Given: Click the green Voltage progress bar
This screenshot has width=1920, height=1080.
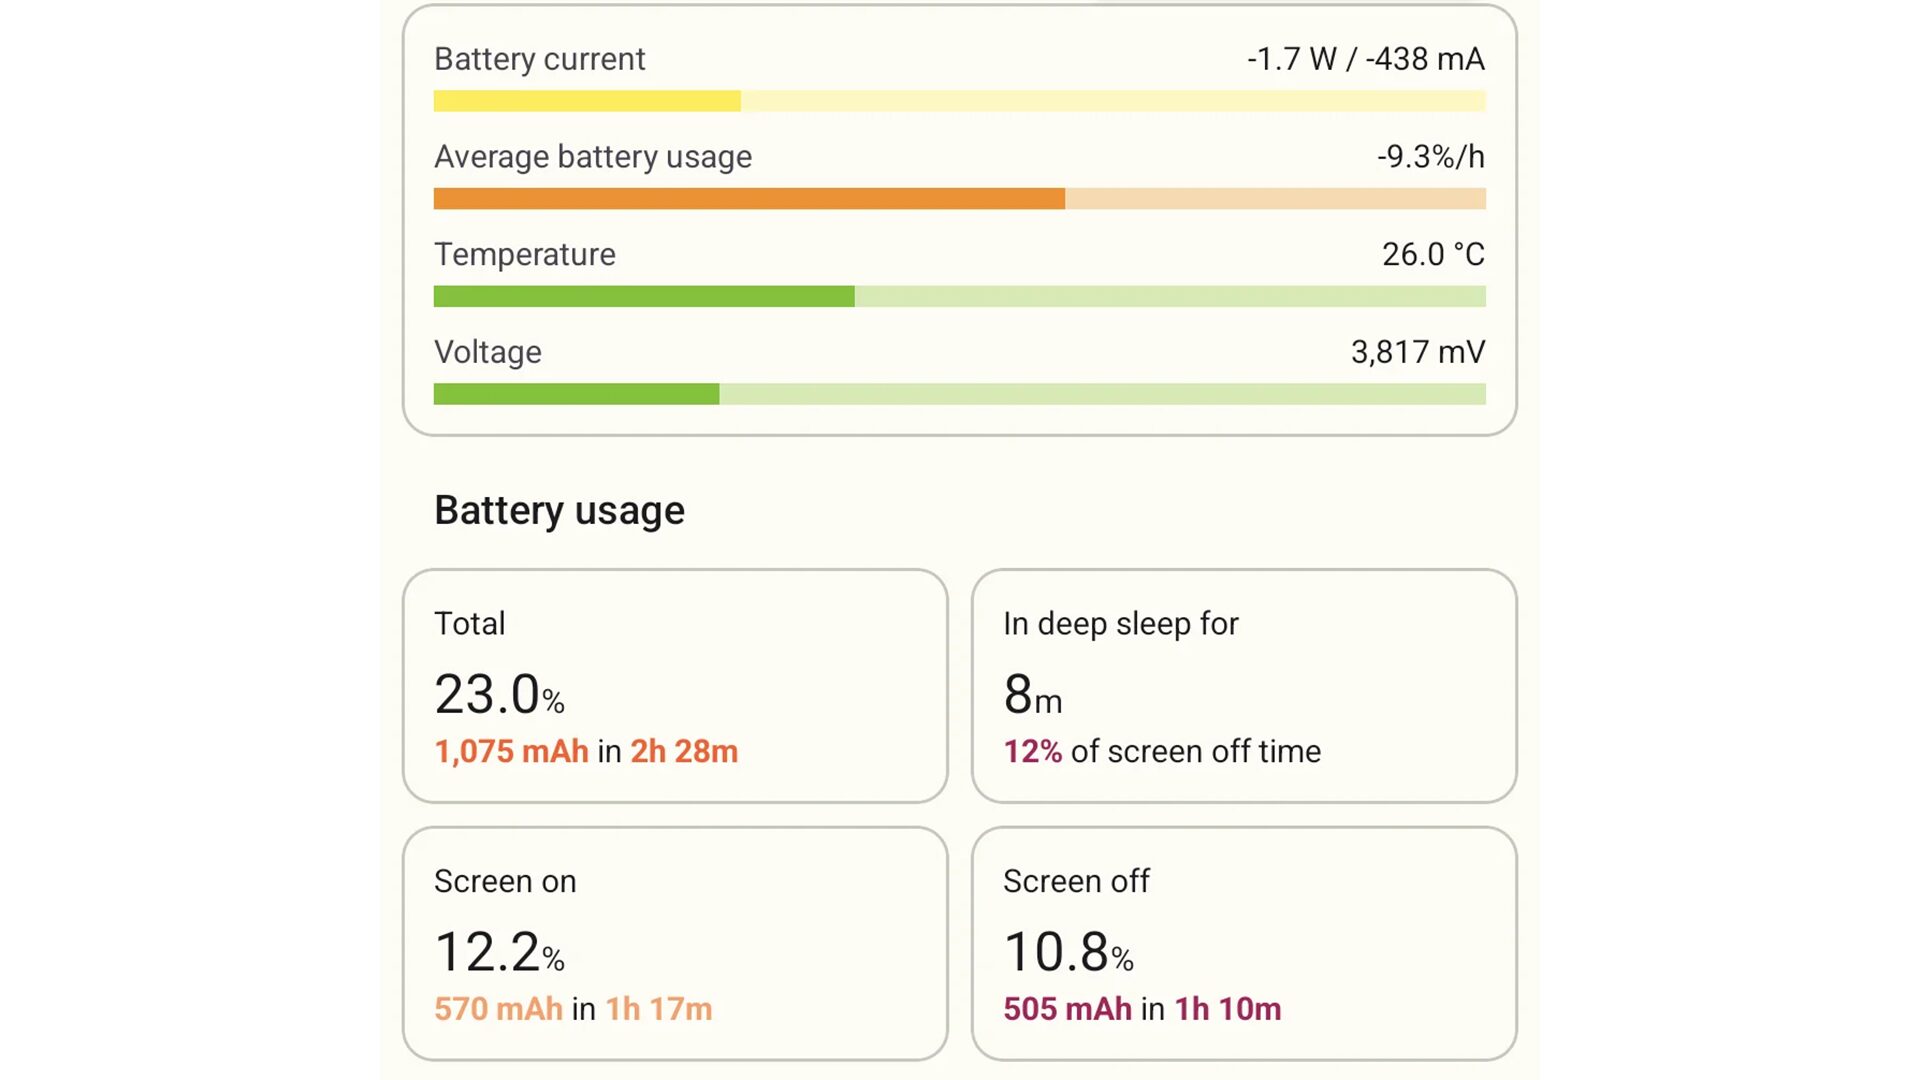Looking at the screenshot, I should (959, 394).
